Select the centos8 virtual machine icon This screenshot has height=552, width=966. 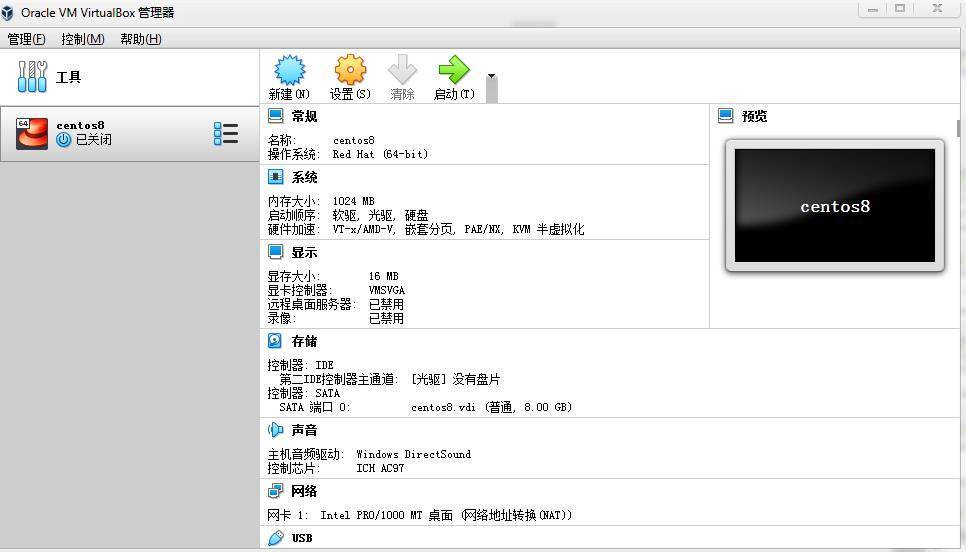(32, 134)
